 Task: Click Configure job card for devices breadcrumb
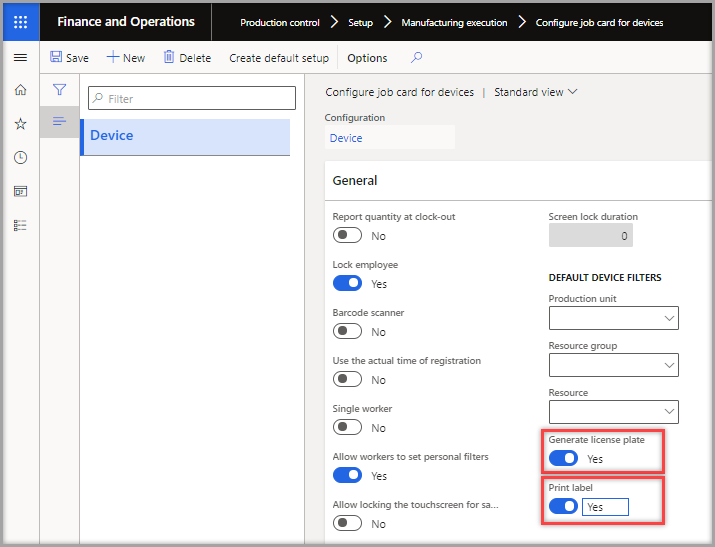pos(599,22)
